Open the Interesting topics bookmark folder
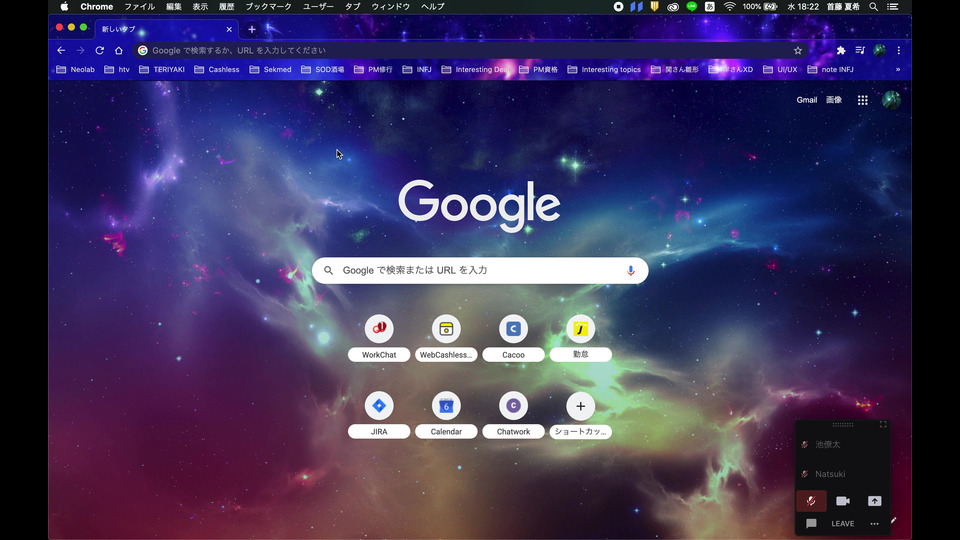 click(x=604, y=70)
